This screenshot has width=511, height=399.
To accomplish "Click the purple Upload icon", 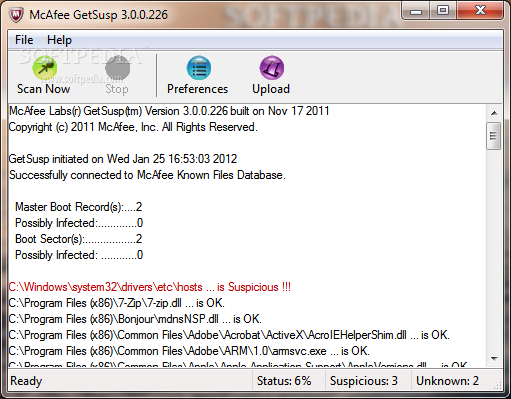I will coord(272,68).
